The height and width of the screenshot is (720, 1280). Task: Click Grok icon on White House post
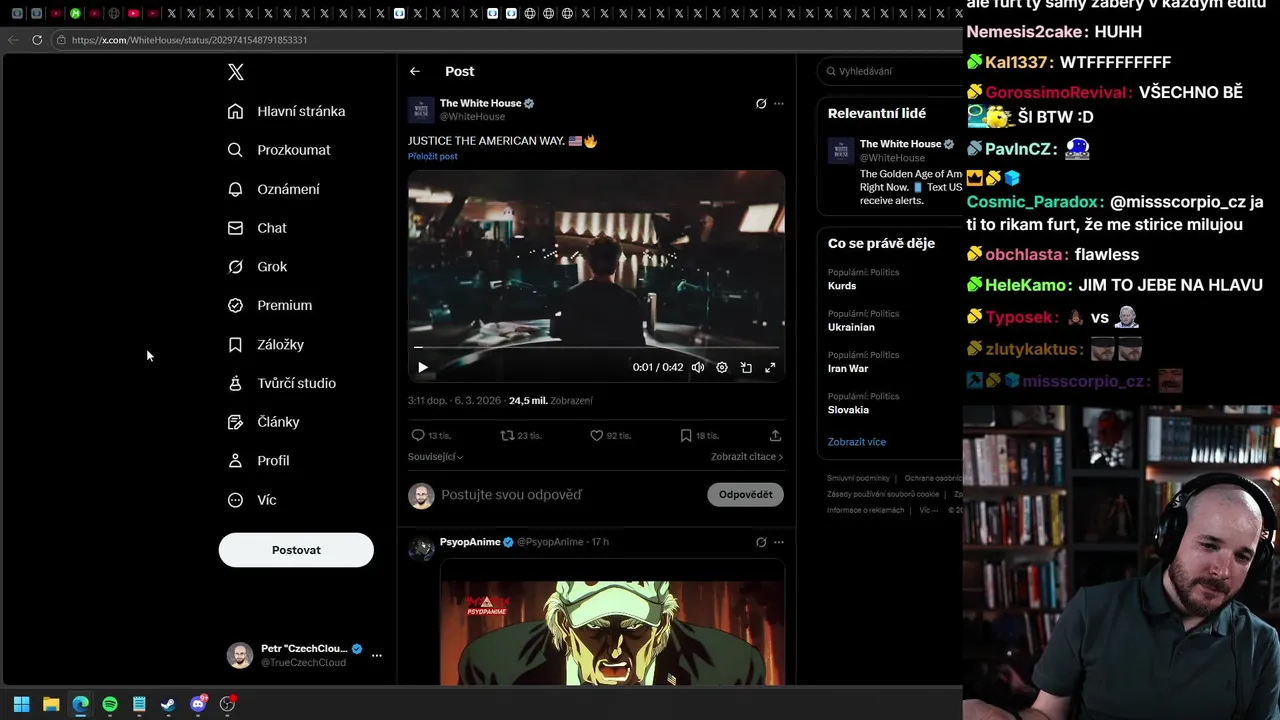click(761, 103)
